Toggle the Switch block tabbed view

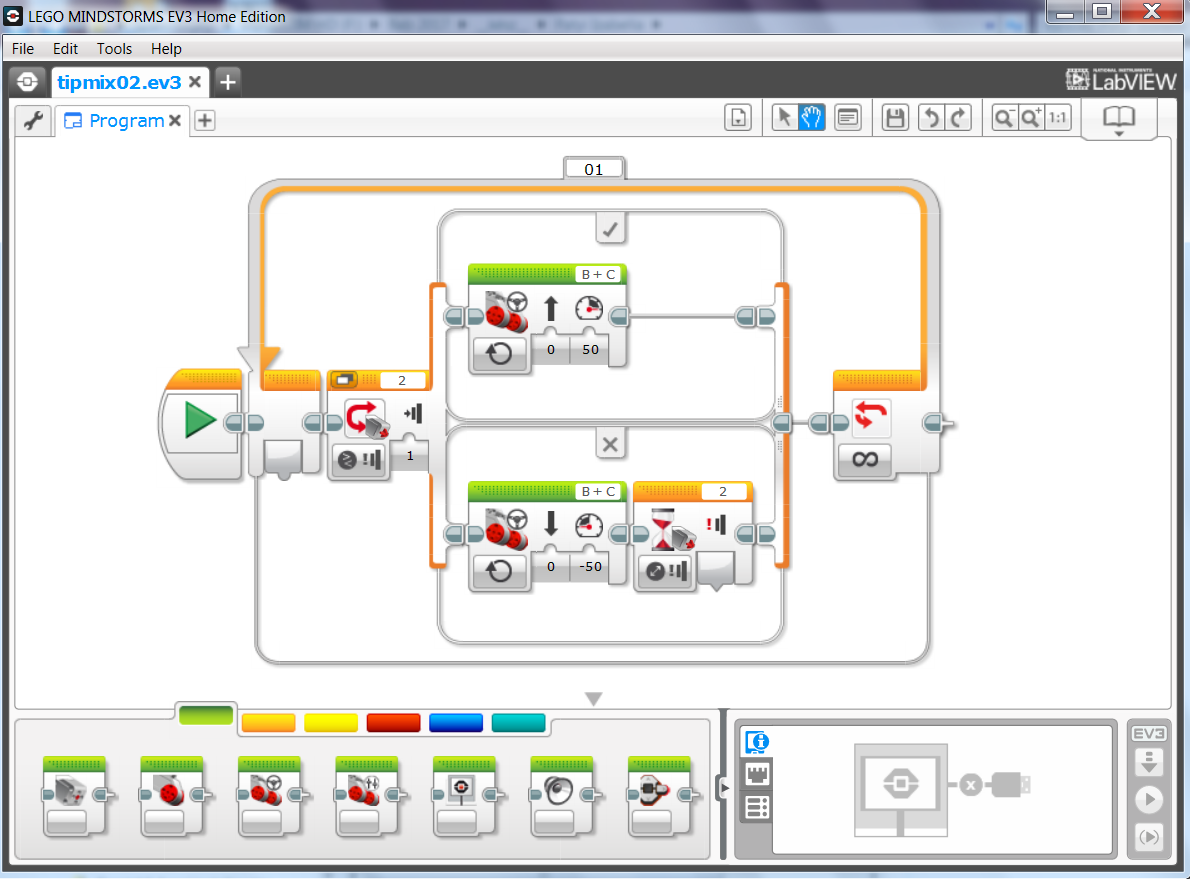[345, 380]
